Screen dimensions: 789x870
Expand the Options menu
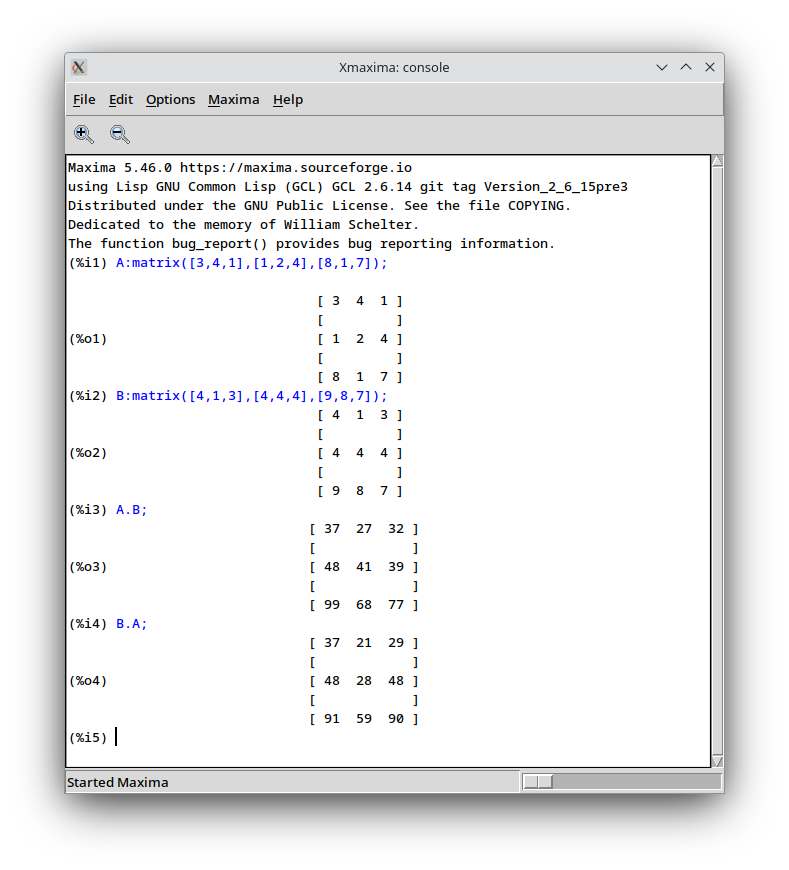tap(170, 100)
